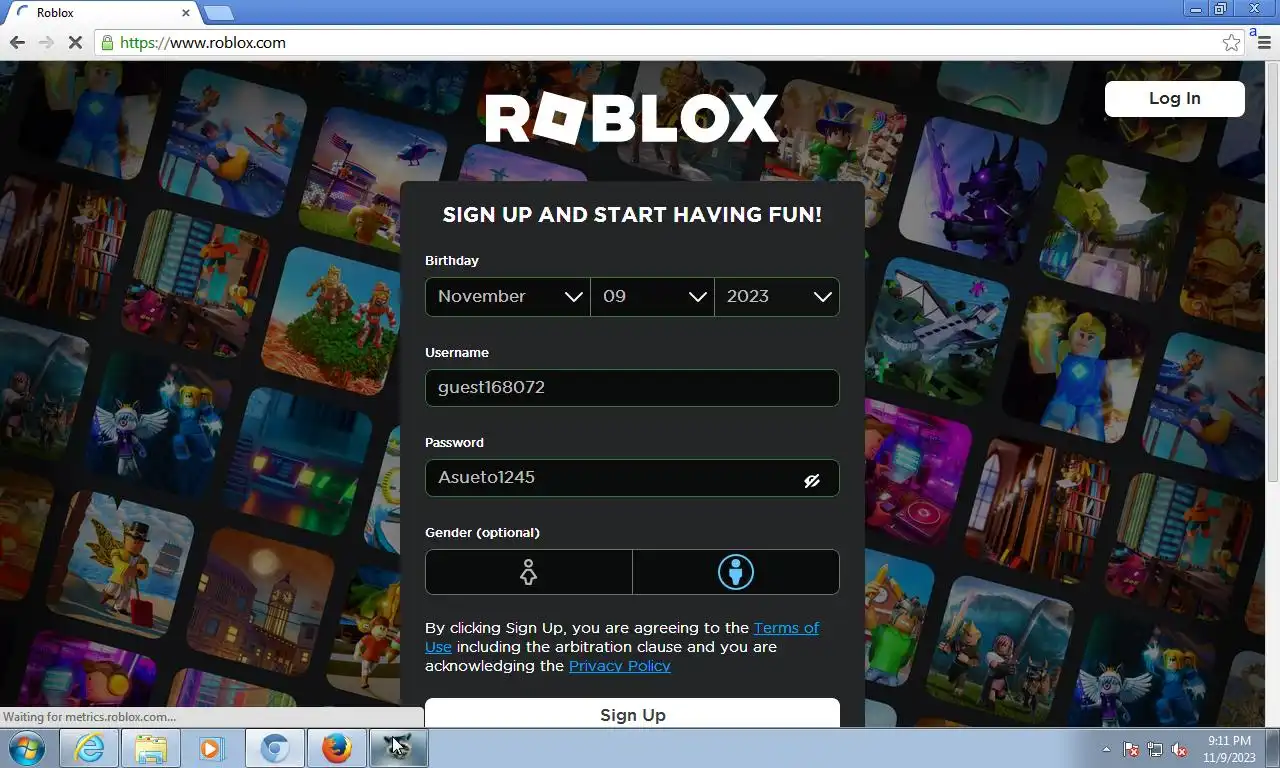Image resolution: width=1280 pixels, height=768 pixels.
Task: Click the Action Center flag icon
Action: coord(1131,749)
